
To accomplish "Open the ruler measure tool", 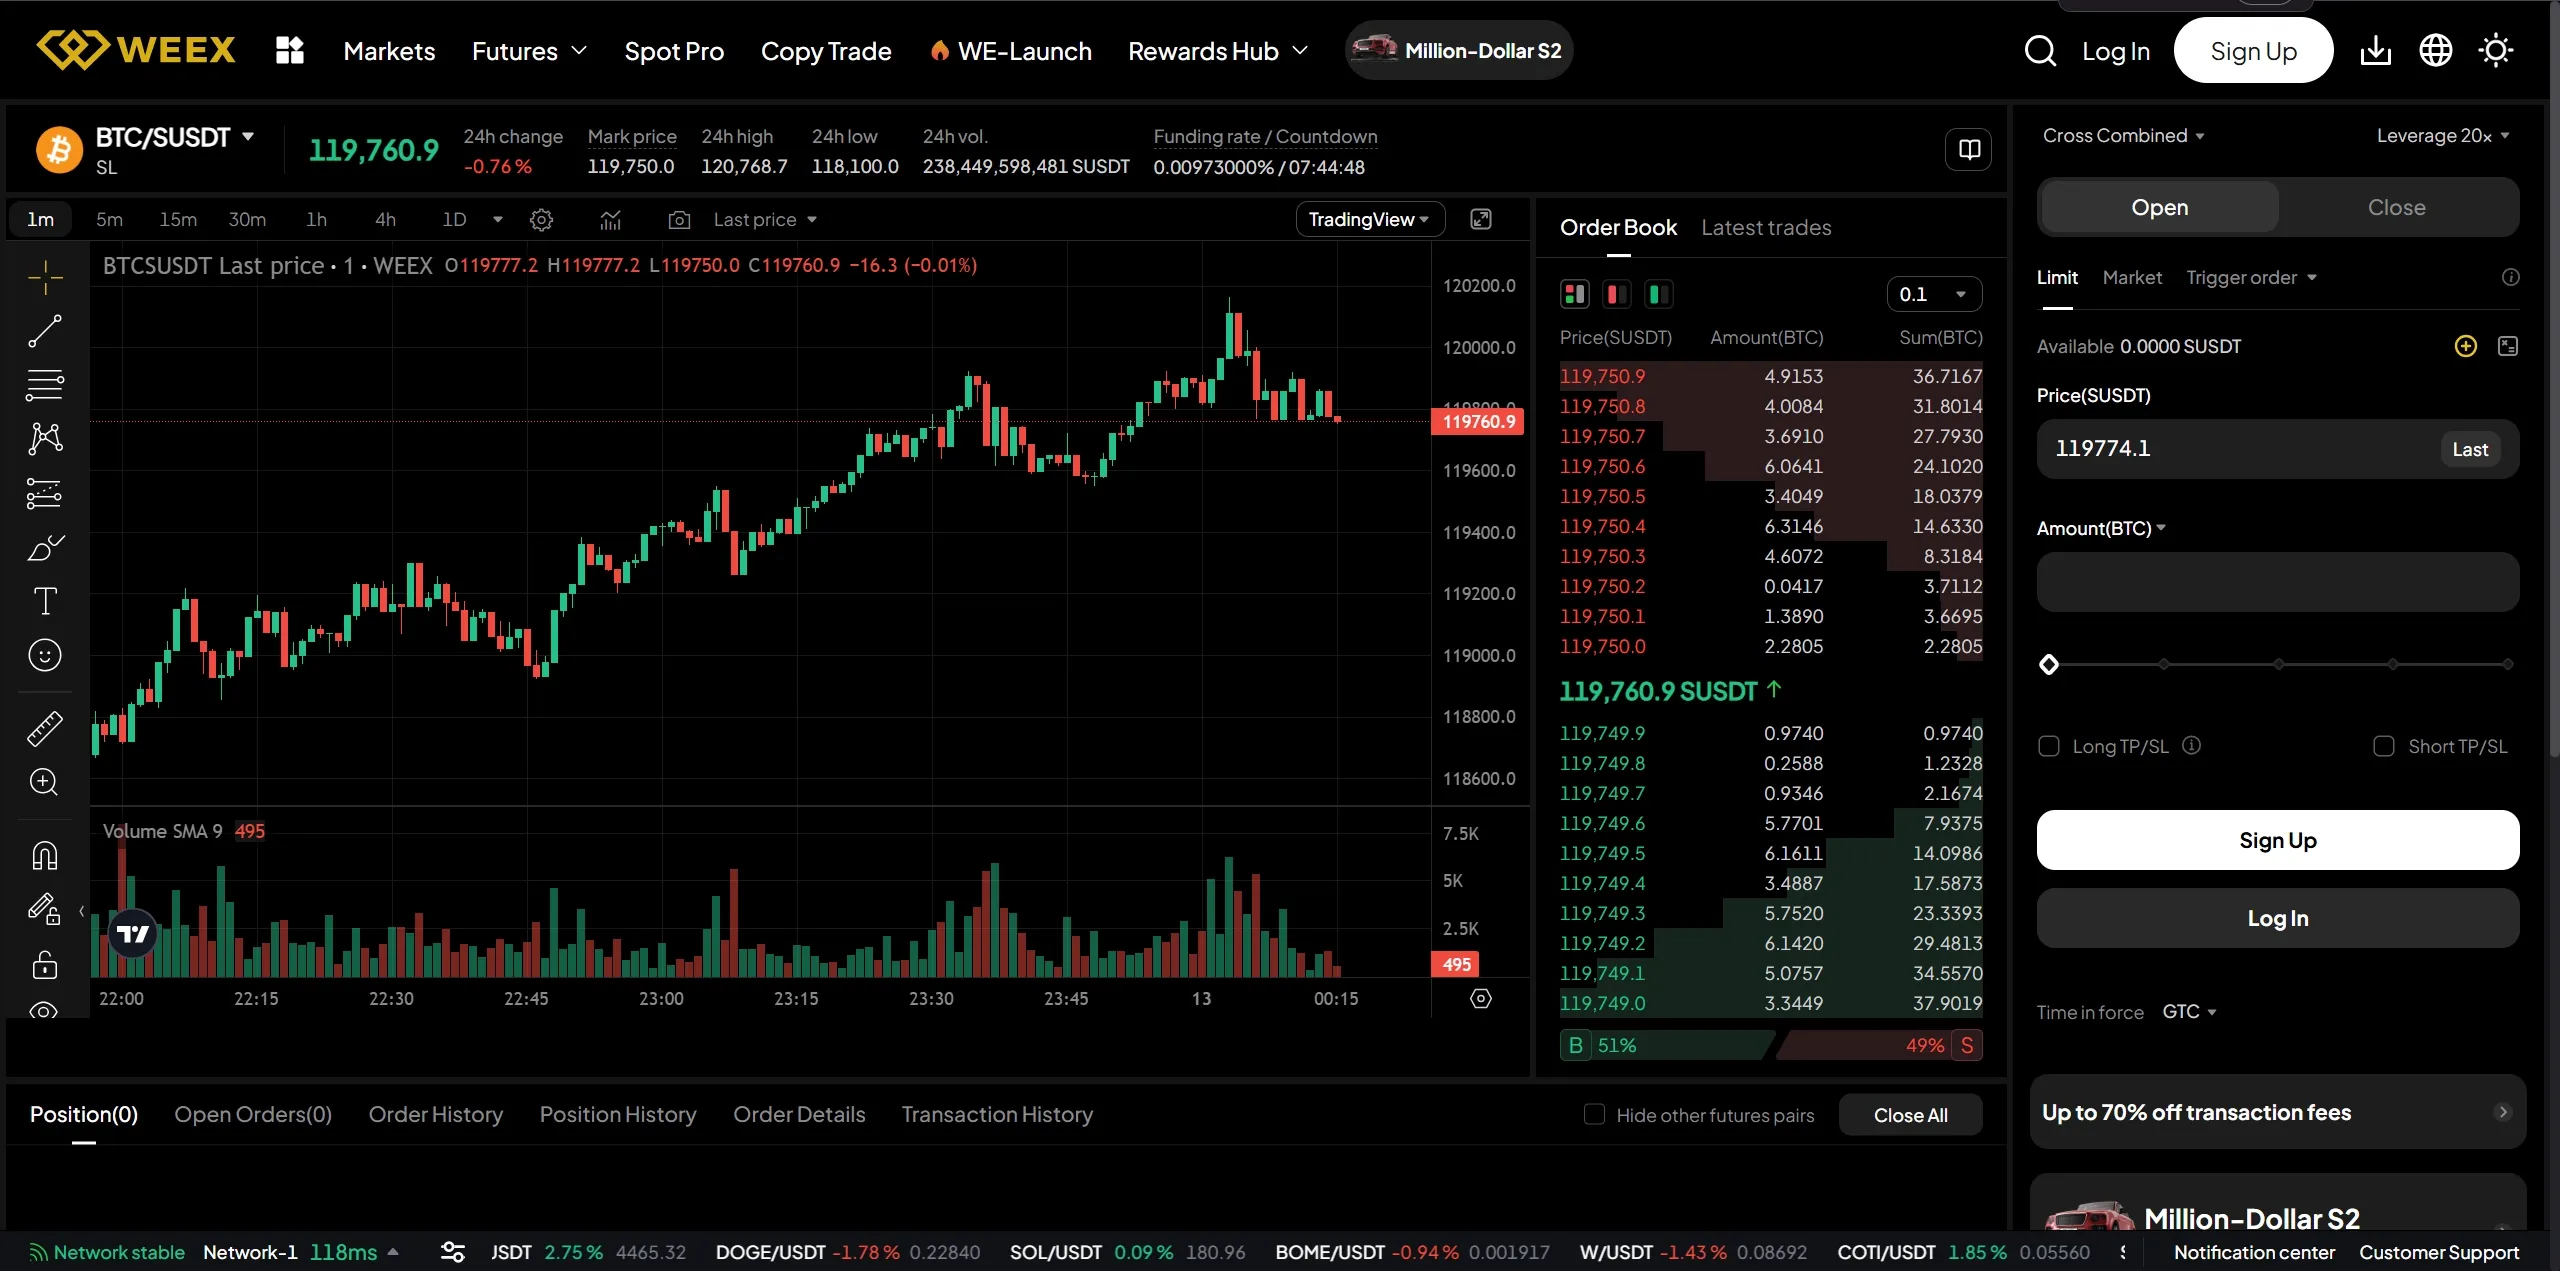I will click(44, 728).
